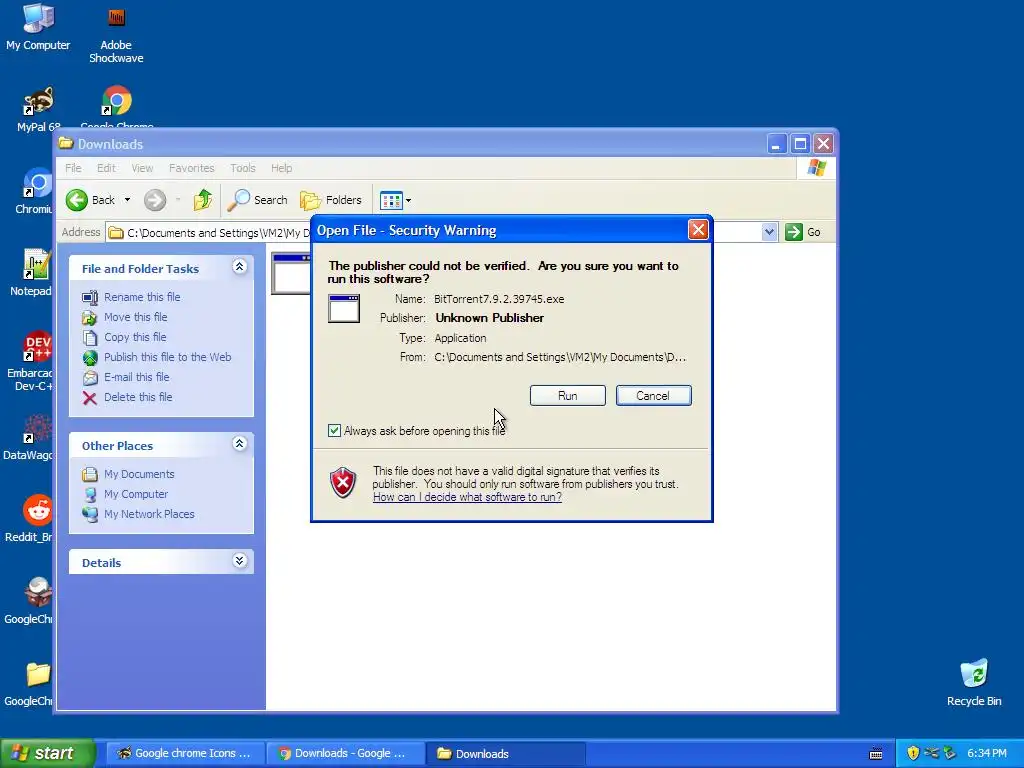Click the folder icon in the Downloads title bar

click(66, 143)
